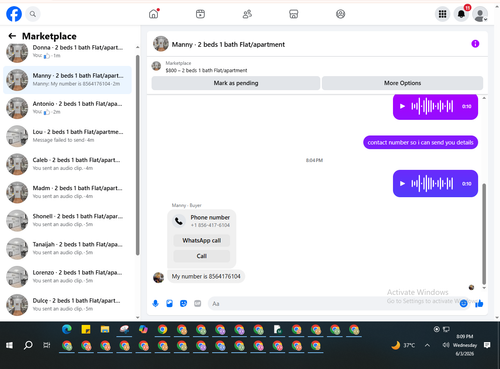This screenshot has width=500, height=369.
Task: Open the Shonell conversation
Action: [x=67, y=220]
